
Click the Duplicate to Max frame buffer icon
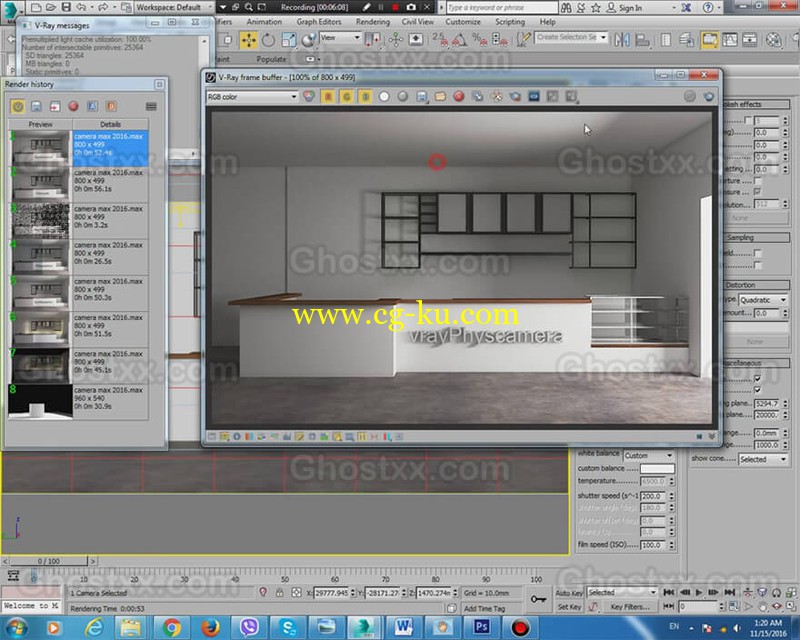[478, 96]
